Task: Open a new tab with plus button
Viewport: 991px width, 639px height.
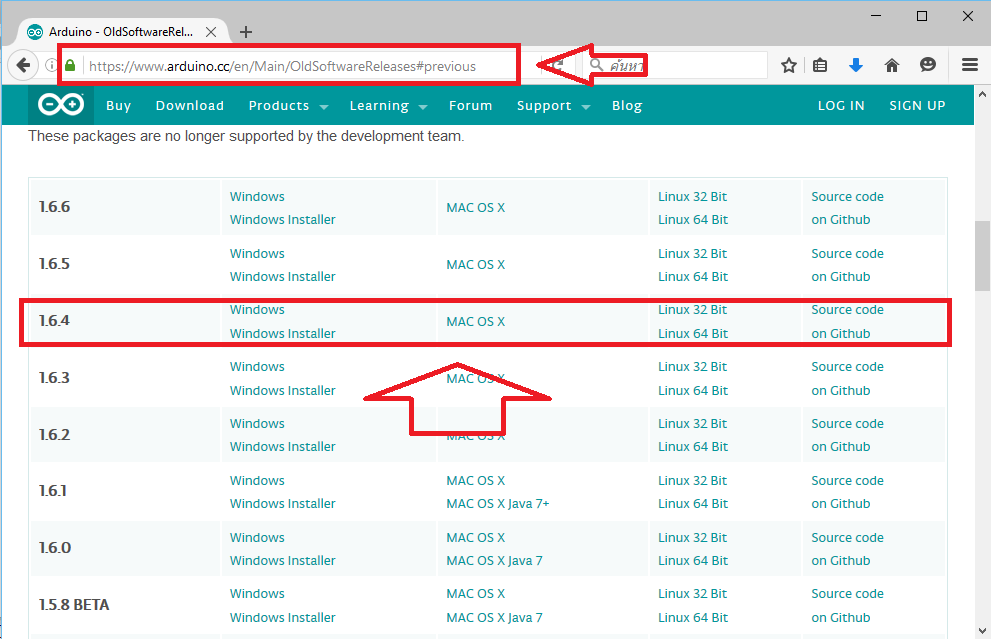Action: tap(246, 32)
